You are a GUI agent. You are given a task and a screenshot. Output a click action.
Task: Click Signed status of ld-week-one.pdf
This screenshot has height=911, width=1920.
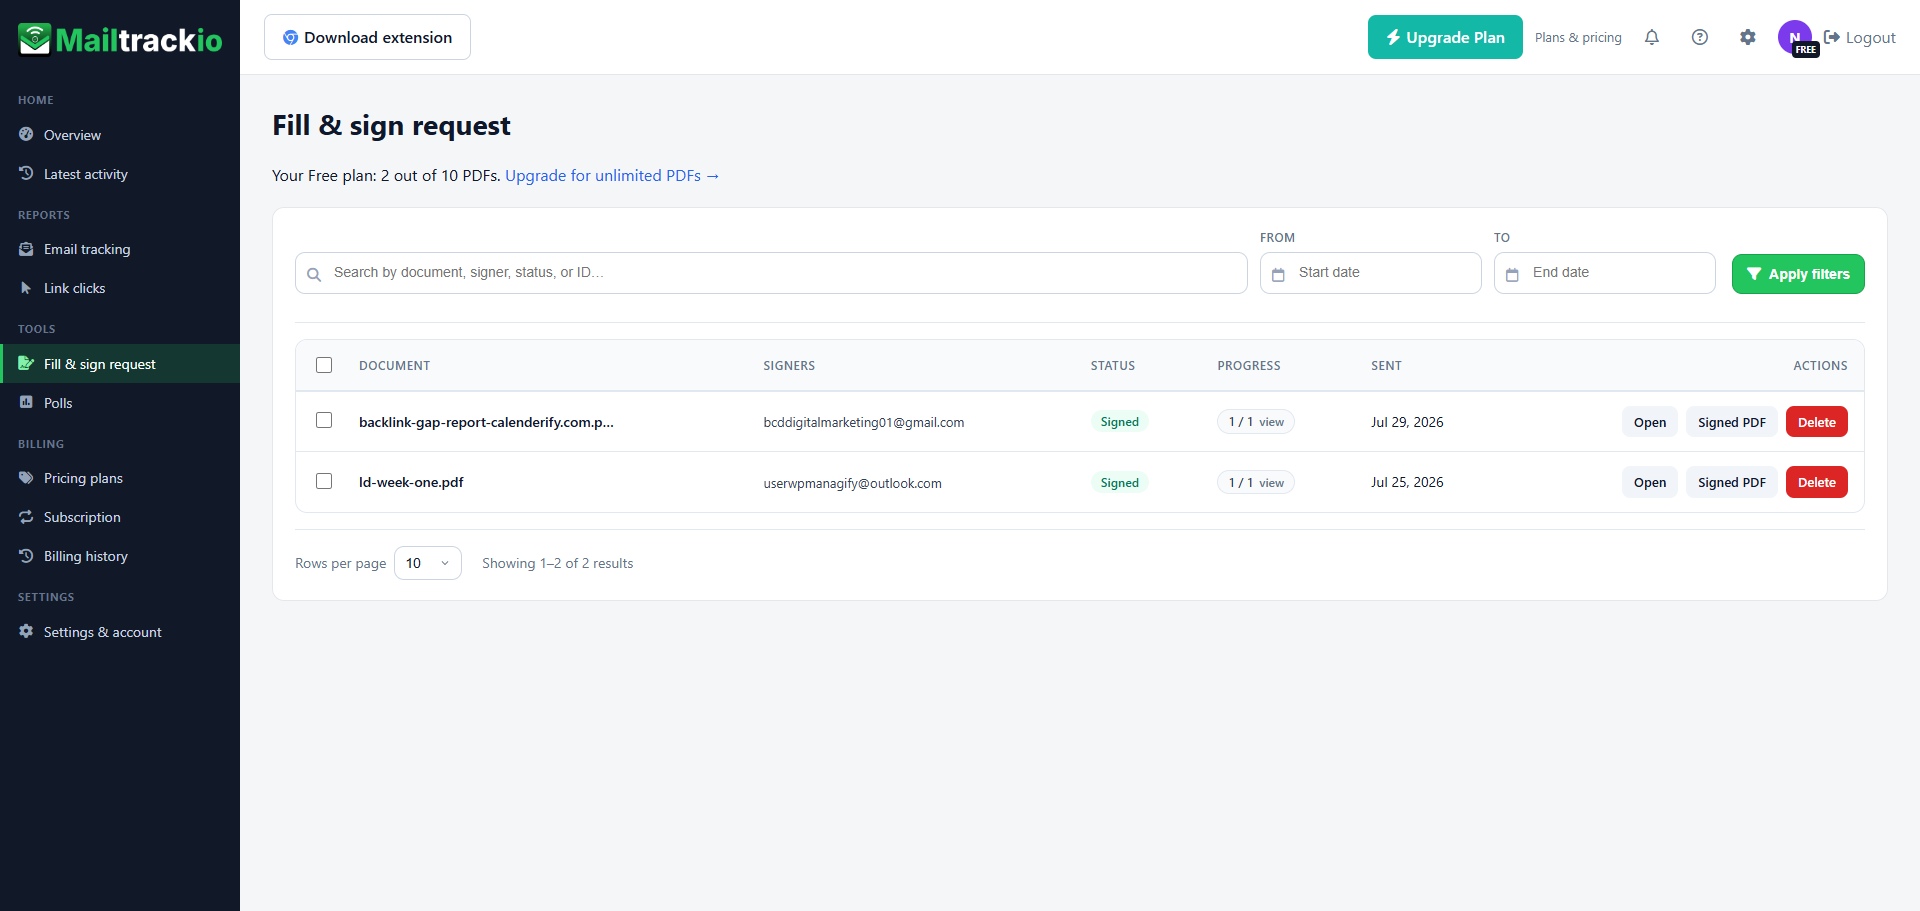coord(1119,483)
